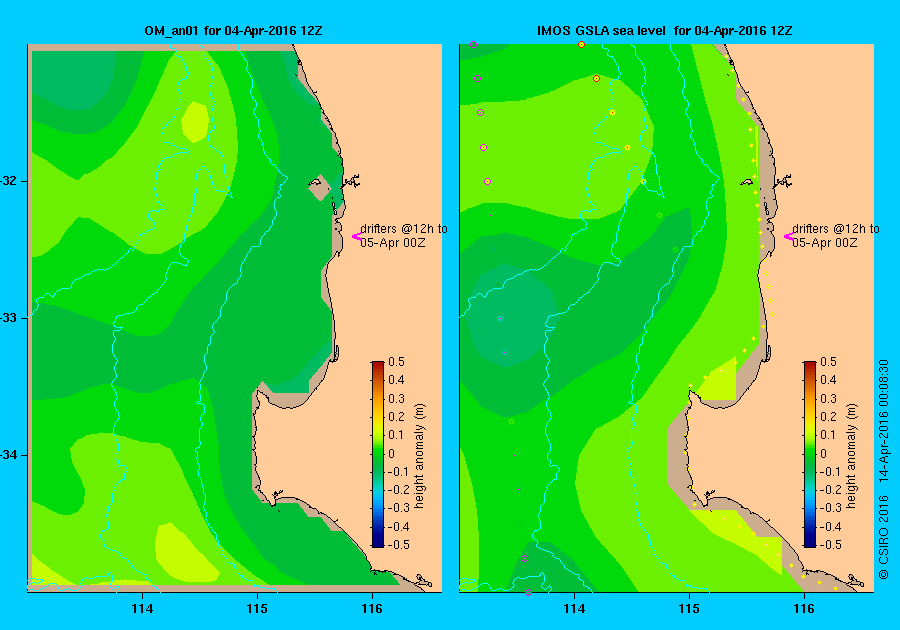The height and width of the screenshot is (630, 900).
Task: Click the -34 latitude axis label
Action: (x=8, y=455)
